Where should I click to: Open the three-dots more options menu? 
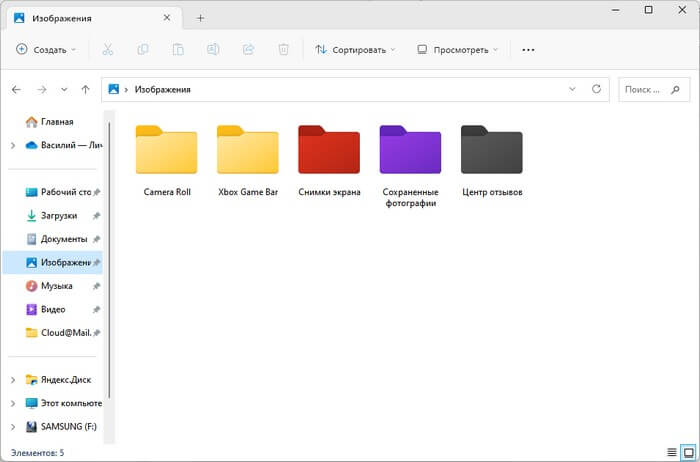(529, 49)
